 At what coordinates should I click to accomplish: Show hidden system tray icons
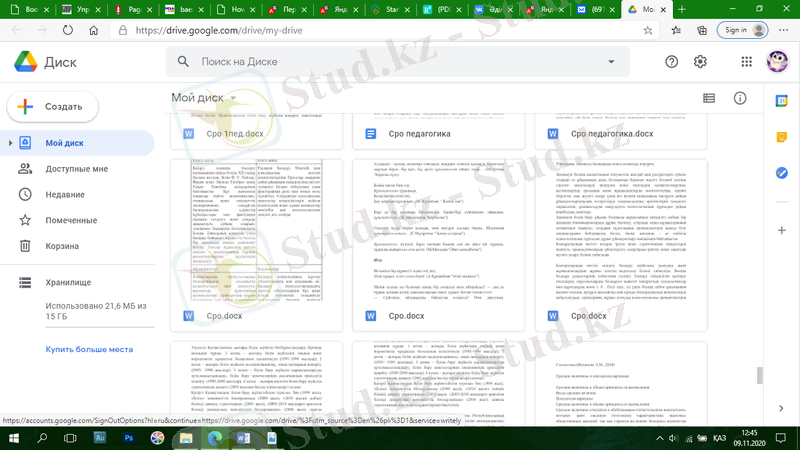tap(659, 438)
